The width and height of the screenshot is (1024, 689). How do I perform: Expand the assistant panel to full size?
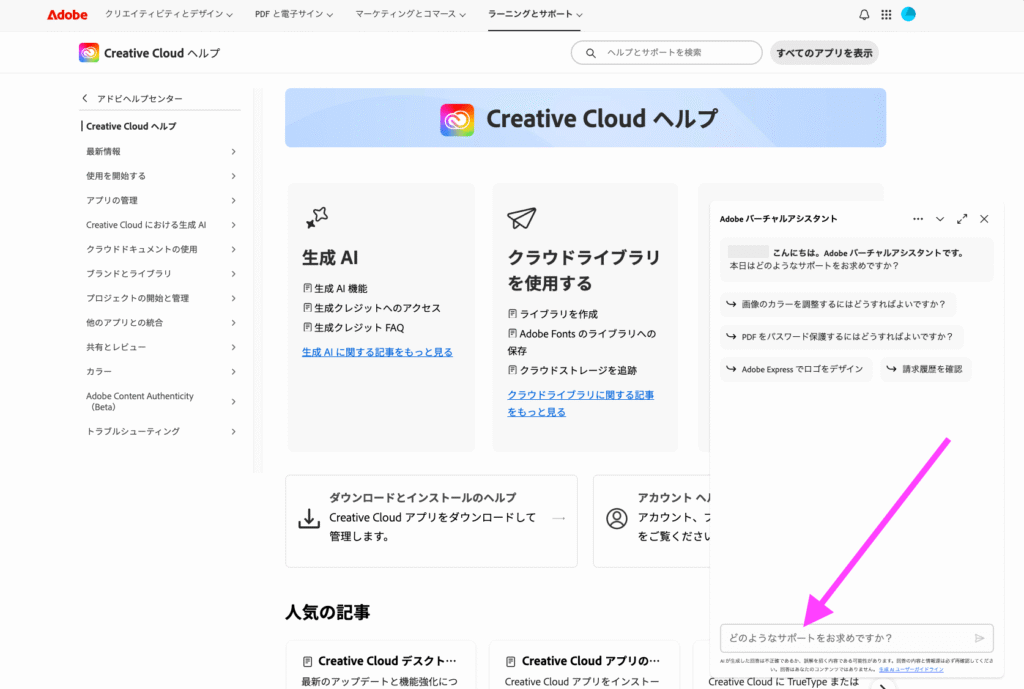click(962, 219)
